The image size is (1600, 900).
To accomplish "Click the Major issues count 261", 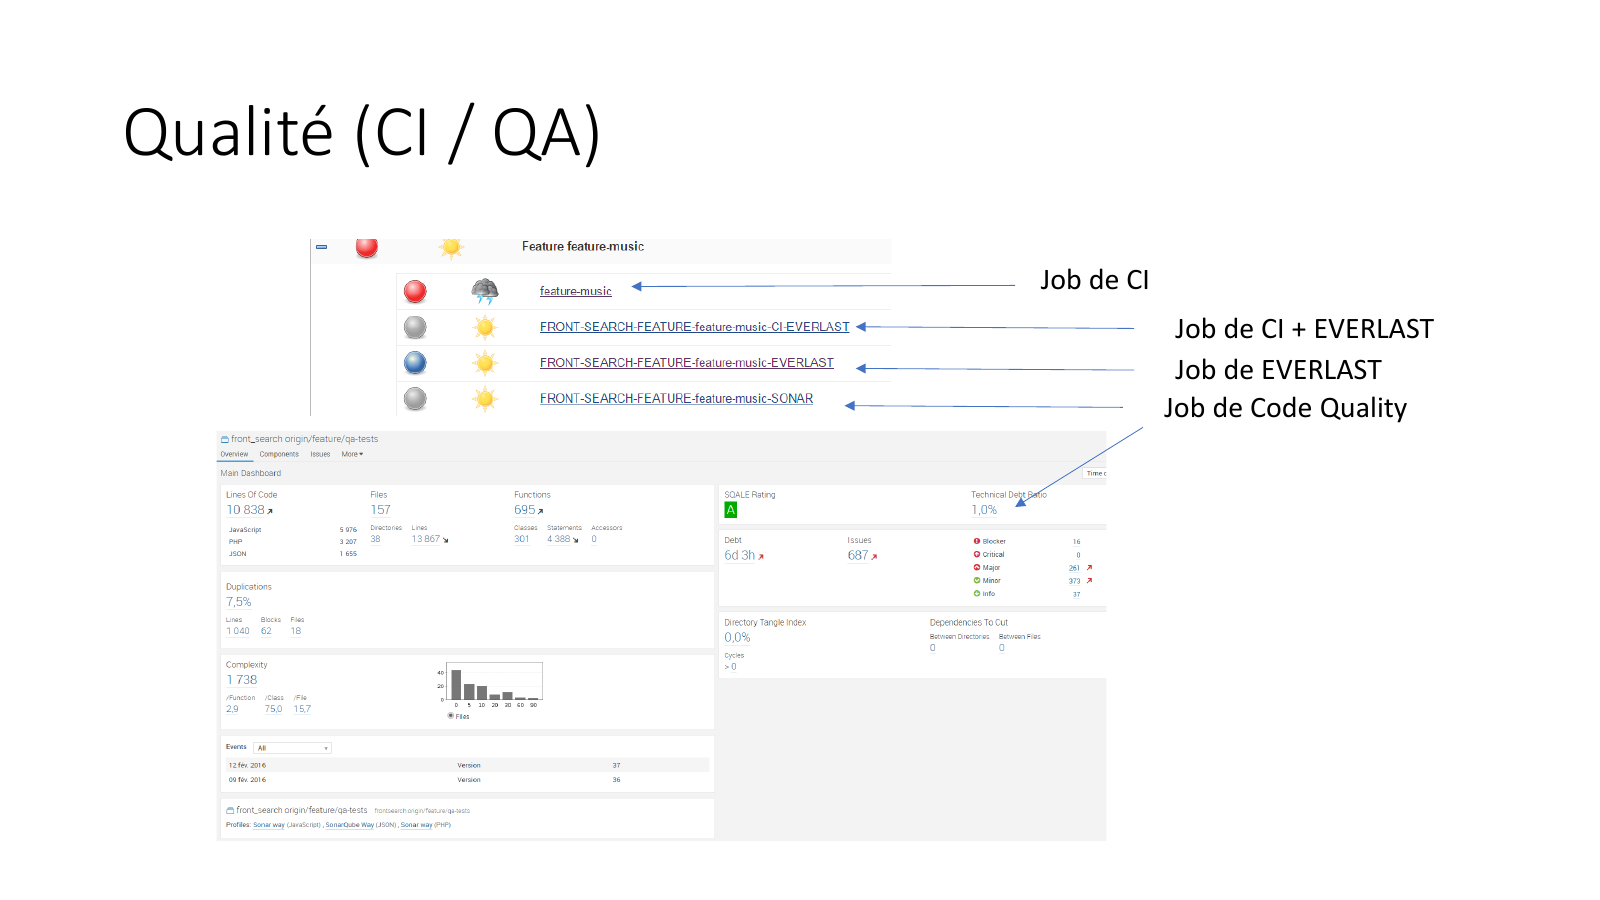I will [1074, 568].
